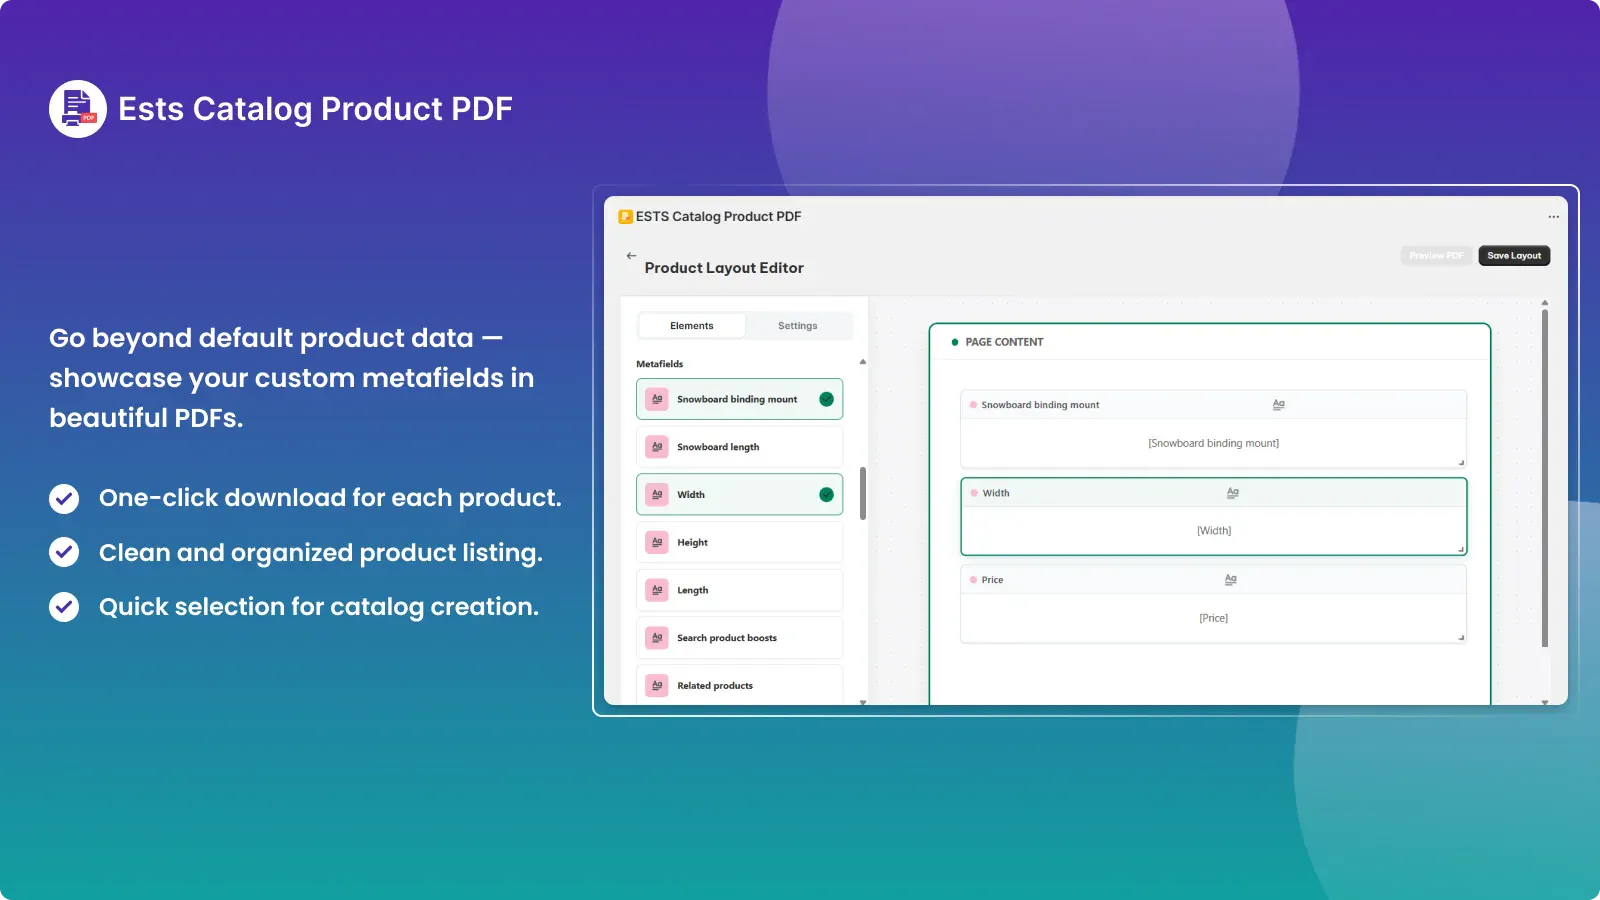Click the resize handle of the page Width block

tap(1461, 549)
